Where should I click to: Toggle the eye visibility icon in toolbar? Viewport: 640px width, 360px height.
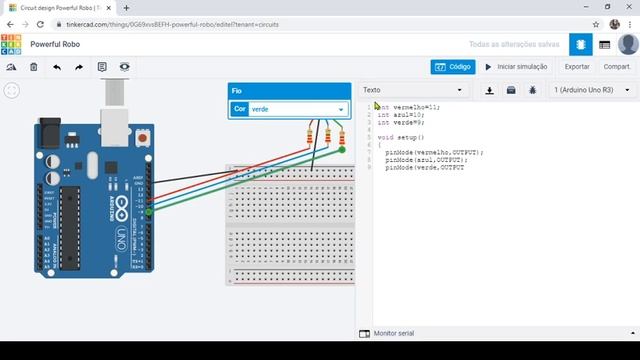point(124,67)
